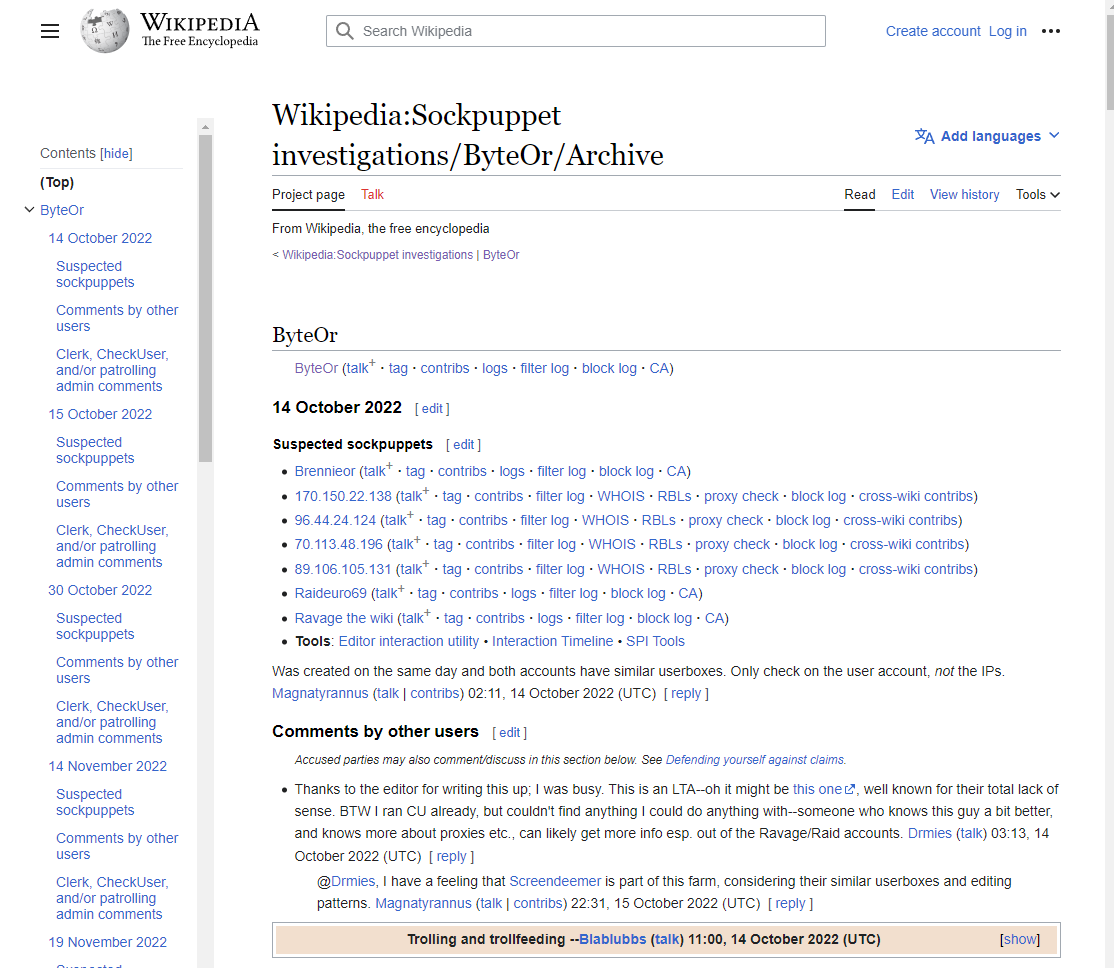Open block log for Raideuro69

pyautogui.click(x=638, y=593)
